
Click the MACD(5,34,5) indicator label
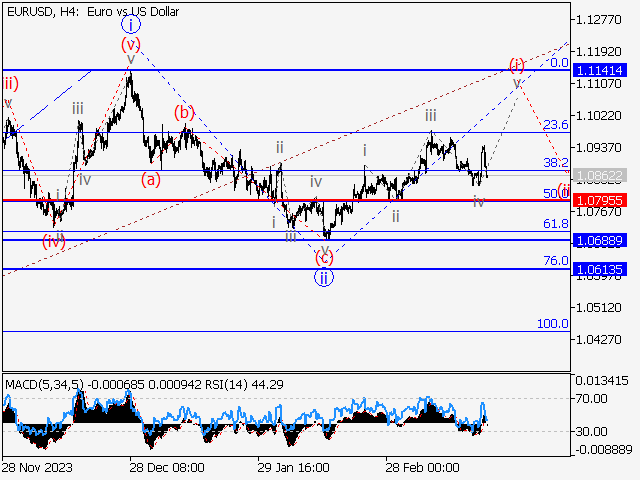[x=44, y=384]
